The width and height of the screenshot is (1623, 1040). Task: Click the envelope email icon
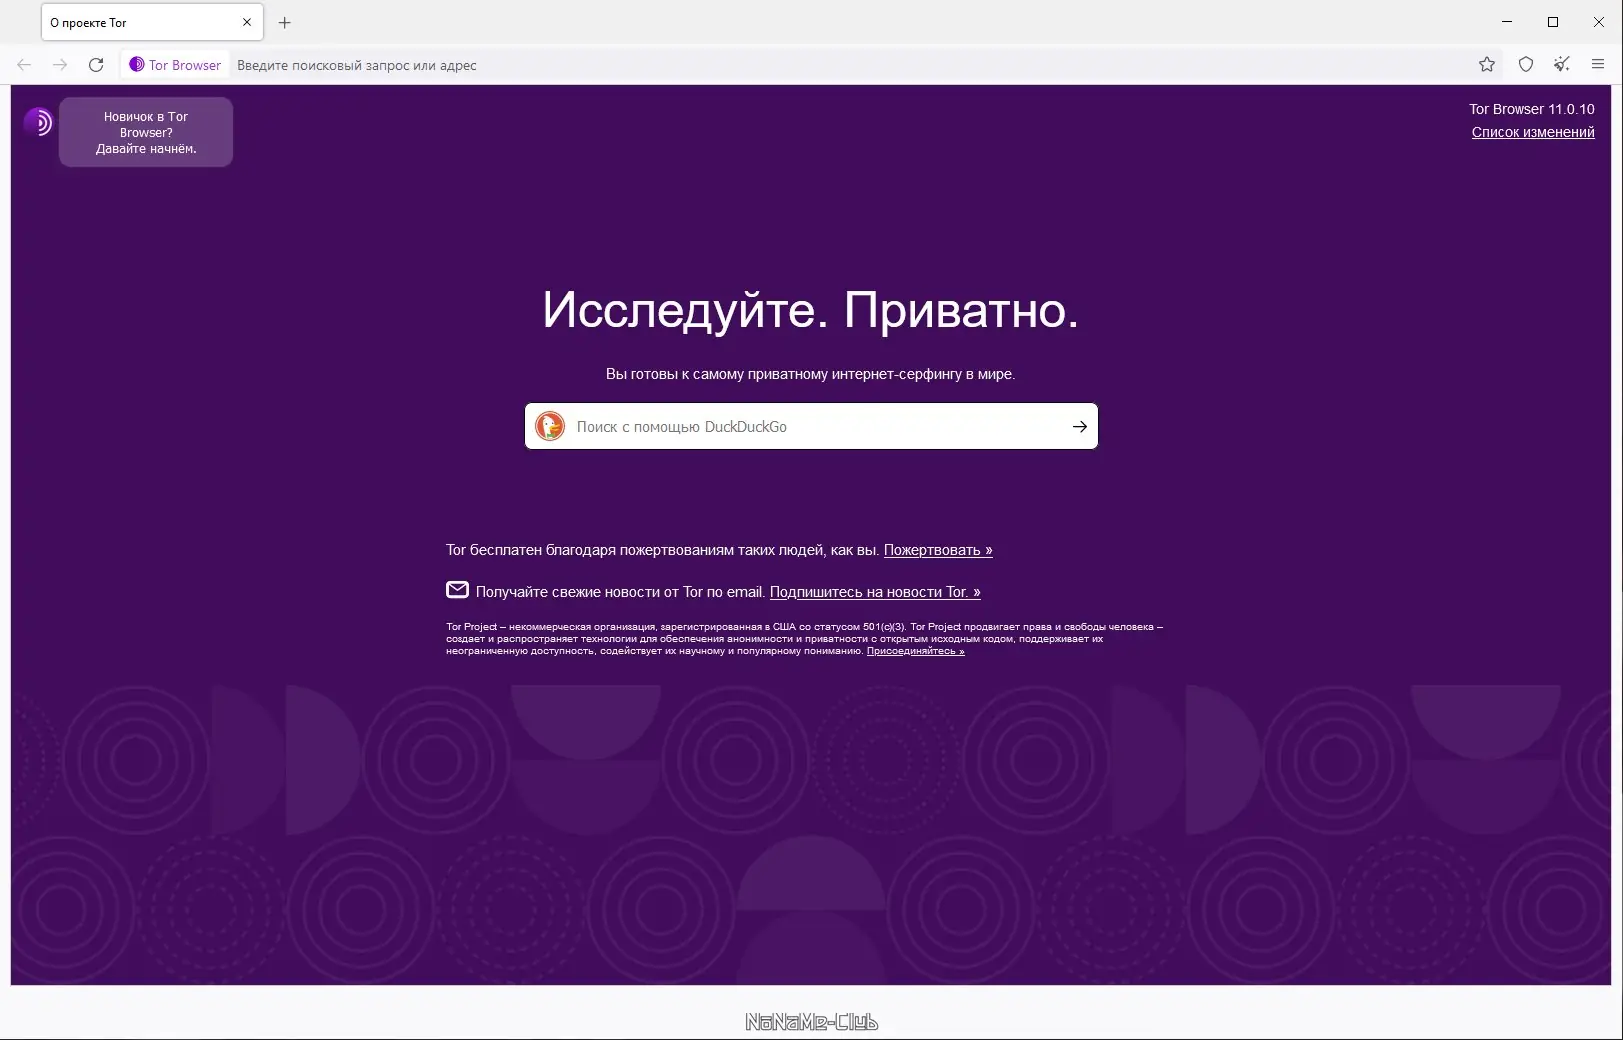click(457, 590)
